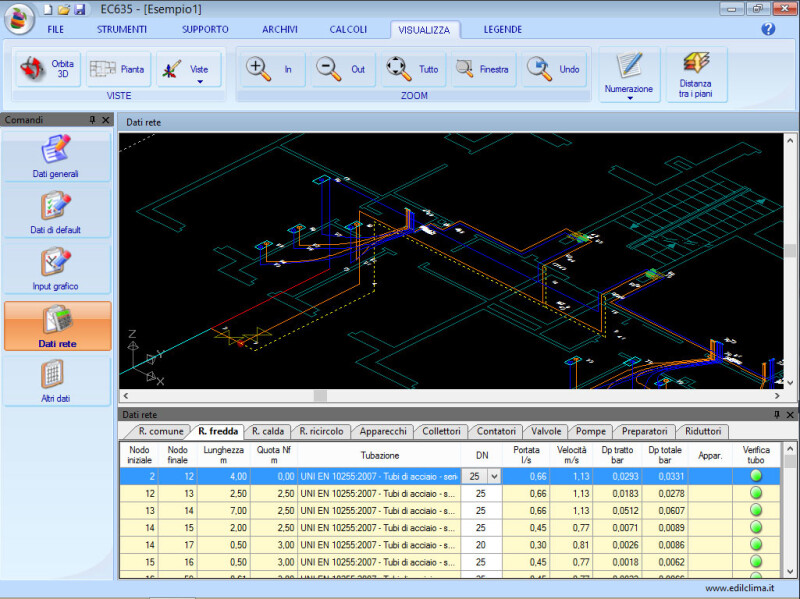The width and height of the screenshot is (800, 599).
Task: Activate the Orbita 3D view tool
Action: tap(47, 69)
